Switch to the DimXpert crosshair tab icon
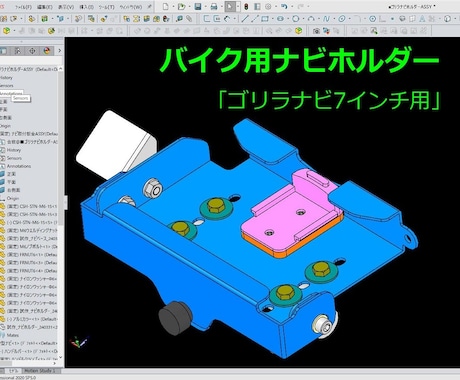 tap(32, 51)
